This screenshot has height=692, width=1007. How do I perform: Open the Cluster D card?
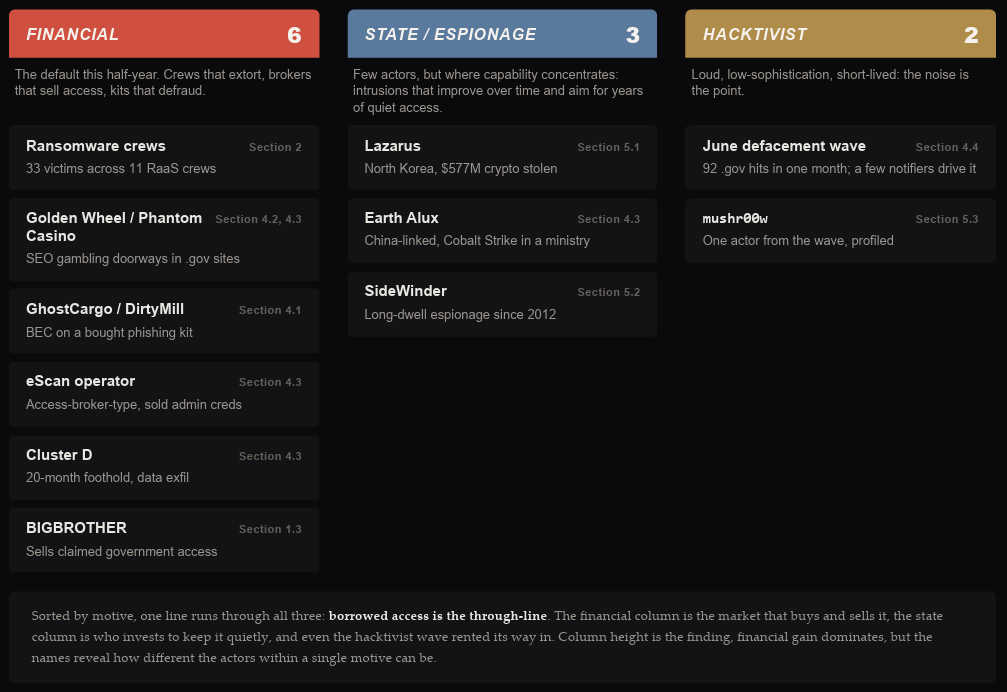164,467
